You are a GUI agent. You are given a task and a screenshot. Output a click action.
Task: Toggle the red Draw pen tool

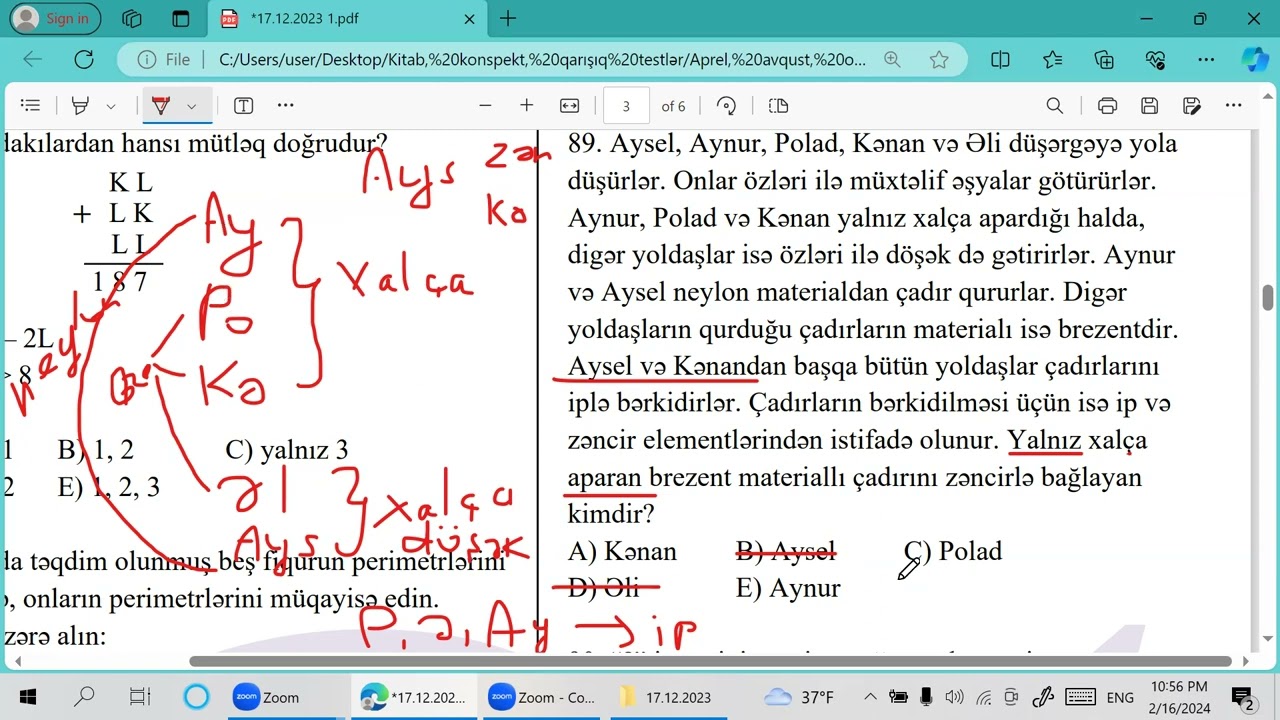161,106
